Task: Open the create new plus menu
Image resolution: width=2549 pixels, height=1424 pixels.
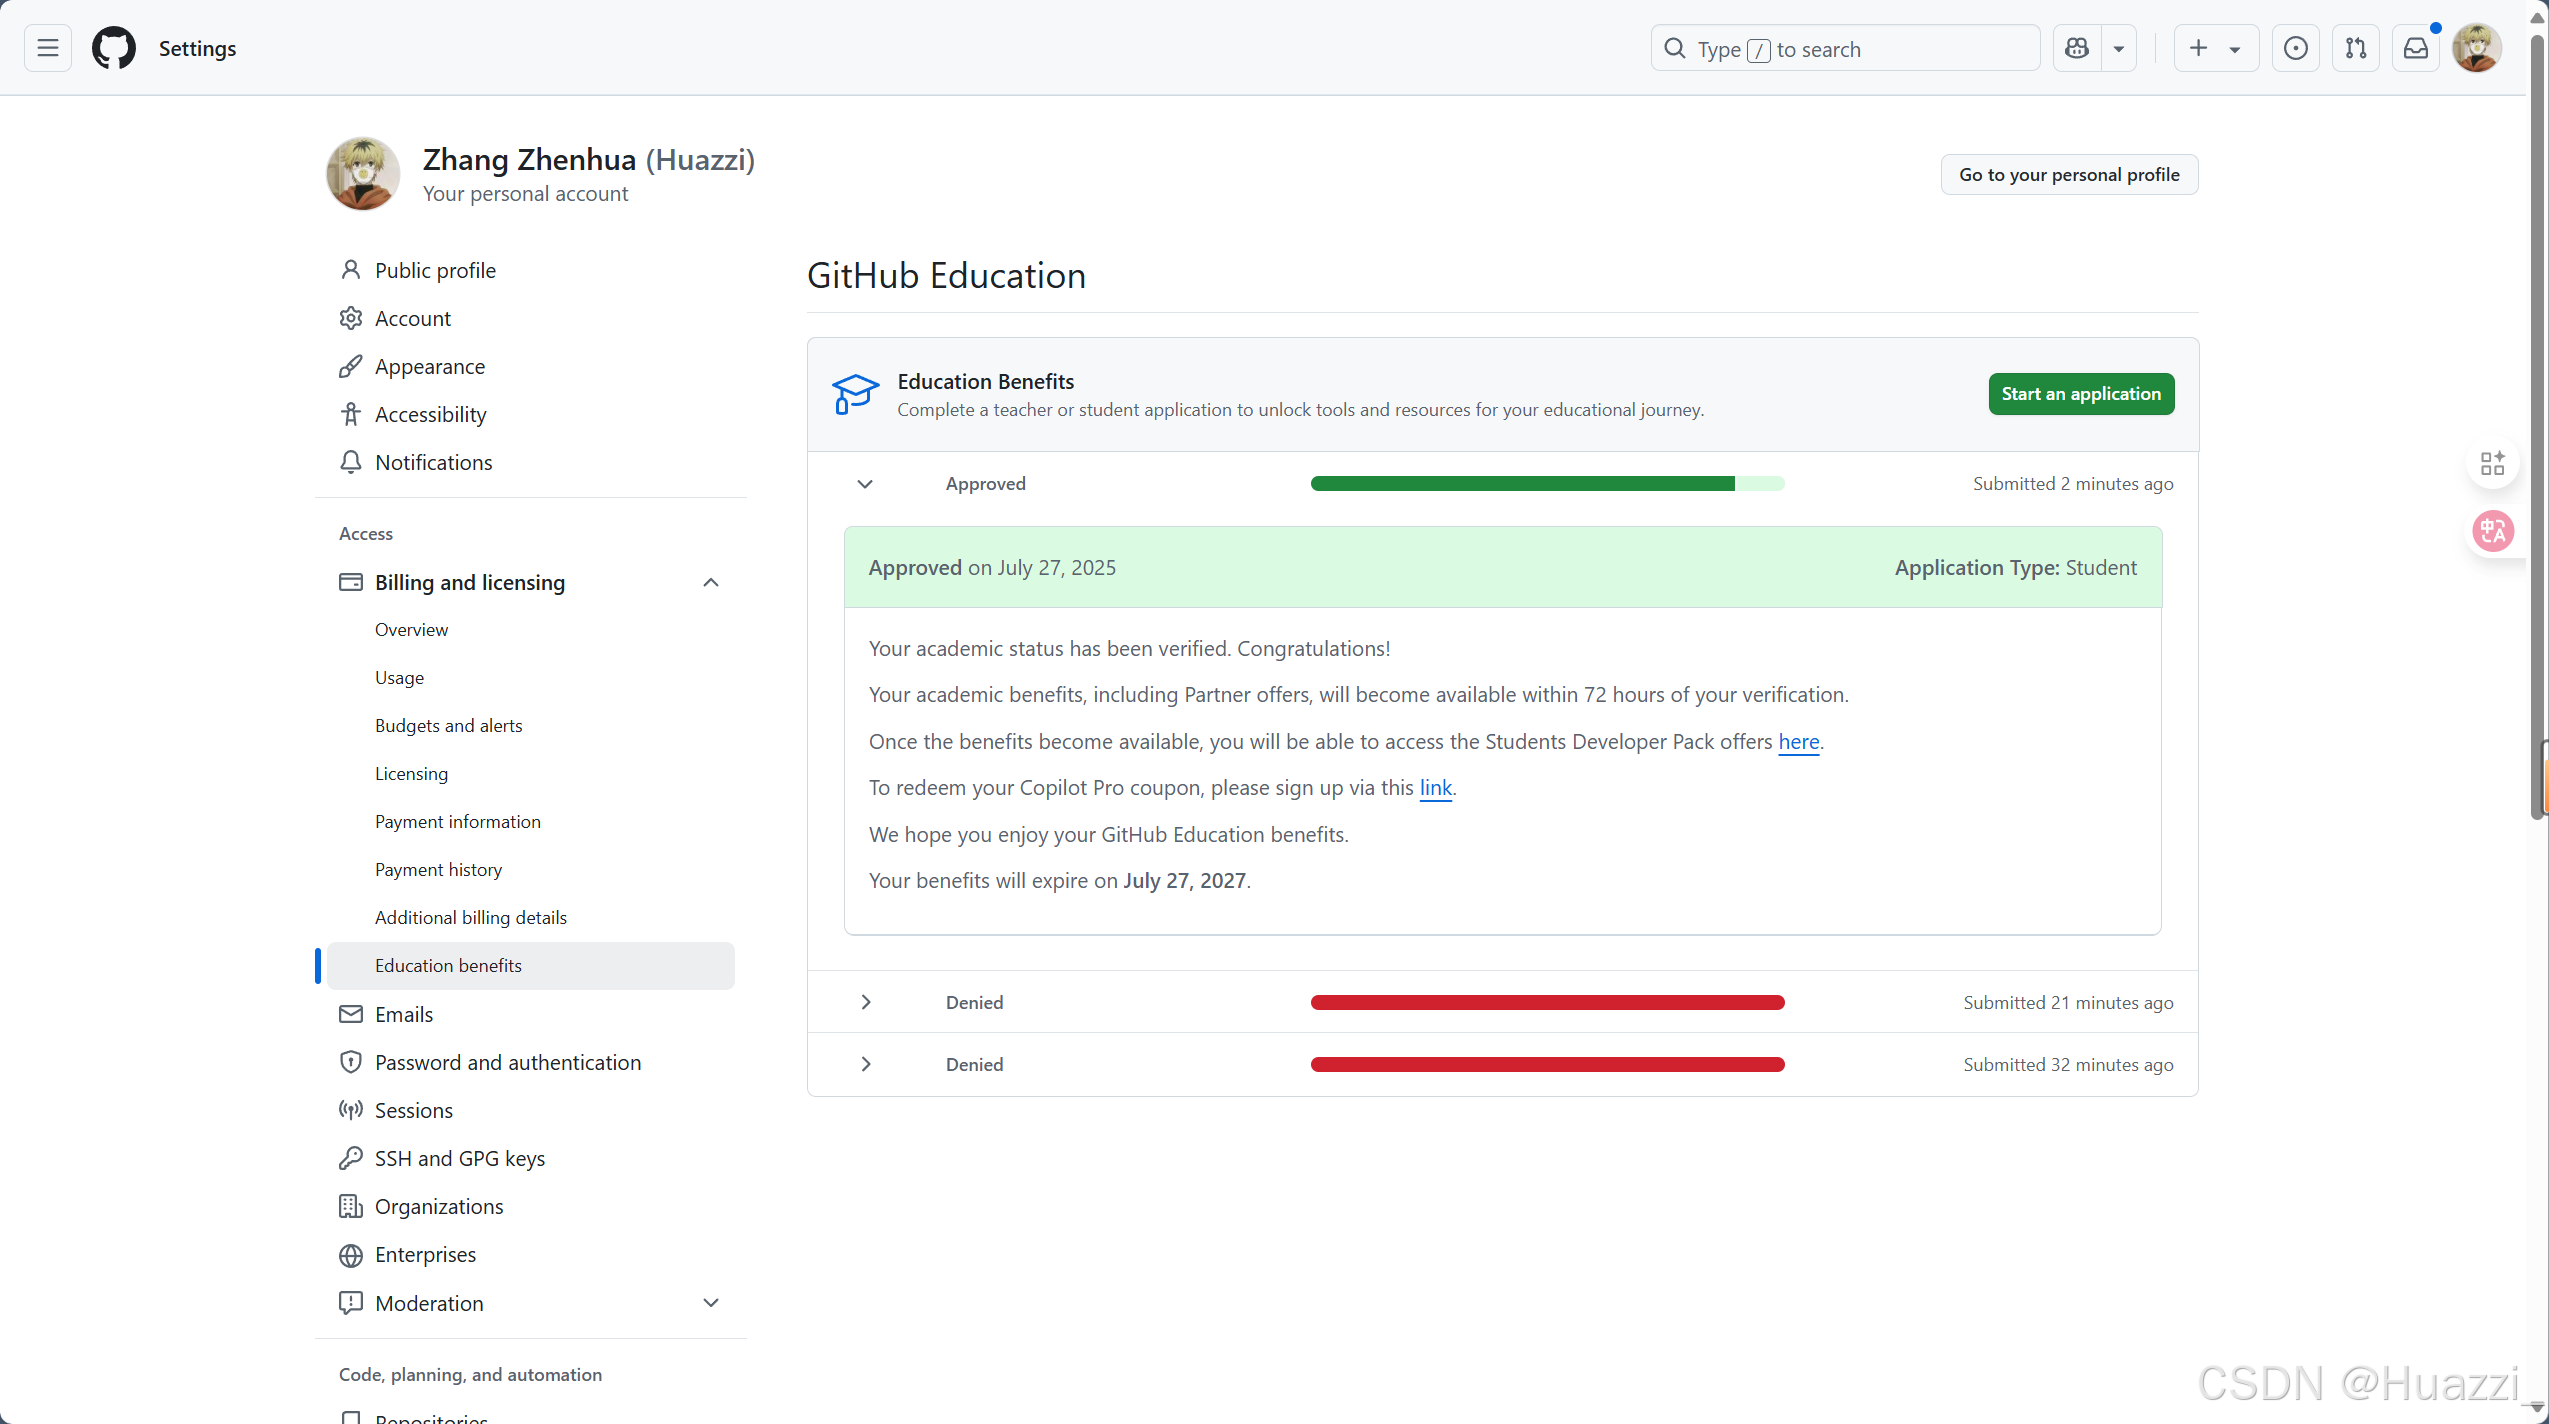Action: [x=2216, y=48]
